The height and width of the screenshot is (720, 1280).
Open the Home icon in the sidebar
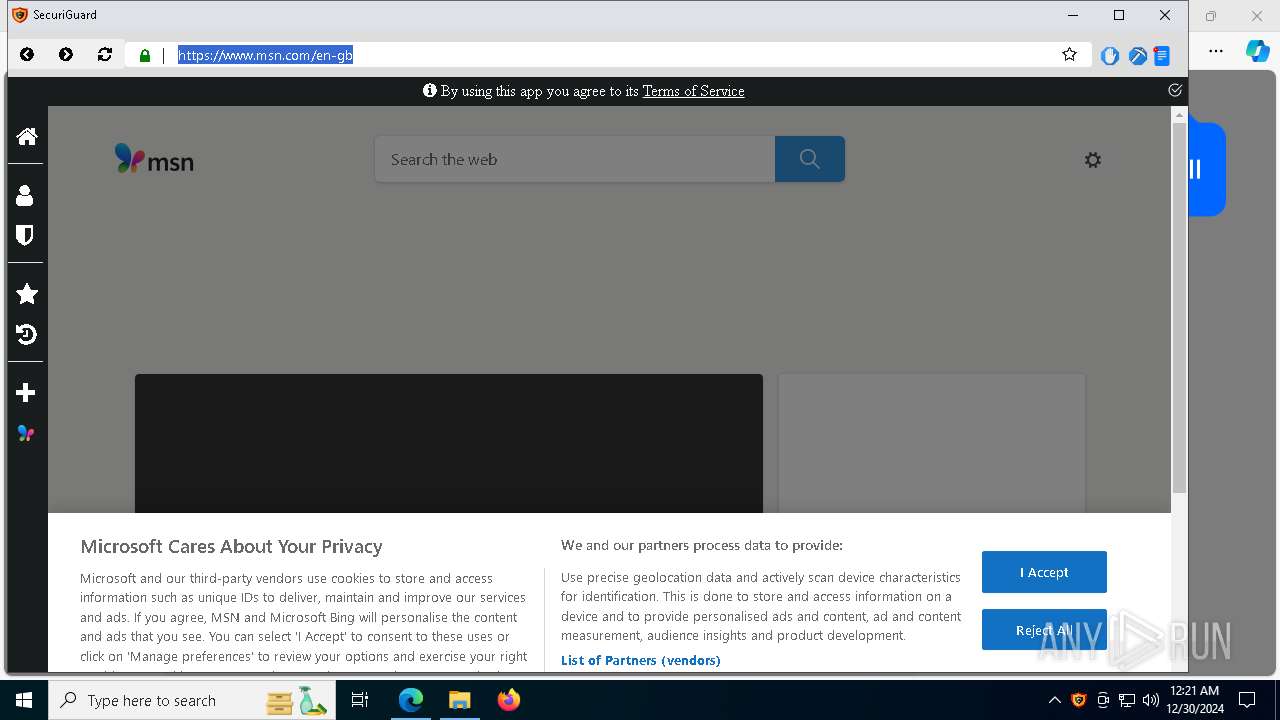pos(27,136)
